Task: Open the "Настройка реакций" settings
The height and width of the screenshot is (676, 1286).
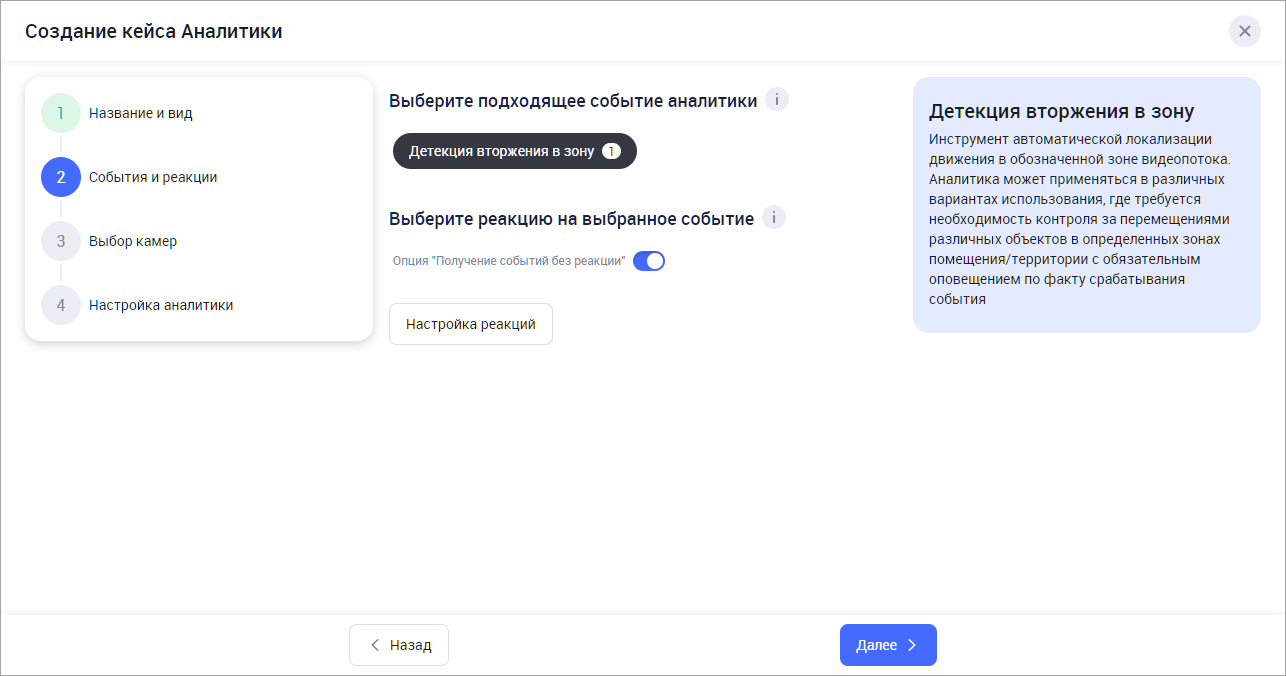Action: click(x=470, y=324)
